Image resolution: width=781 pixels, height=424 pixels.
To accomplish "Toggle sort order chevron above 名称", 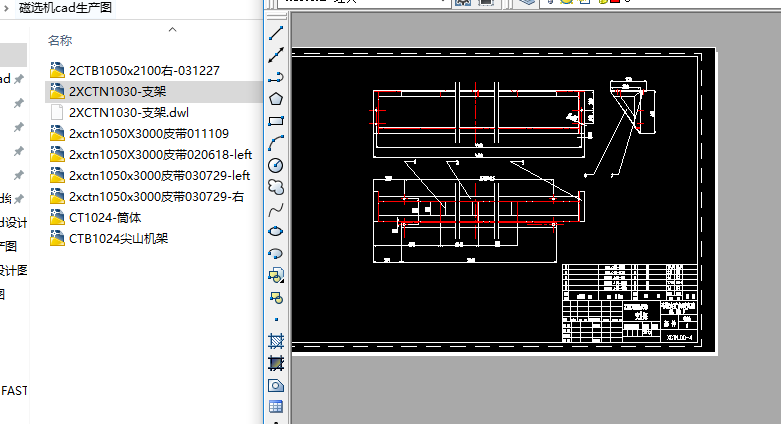I will (x=172, y=30).
